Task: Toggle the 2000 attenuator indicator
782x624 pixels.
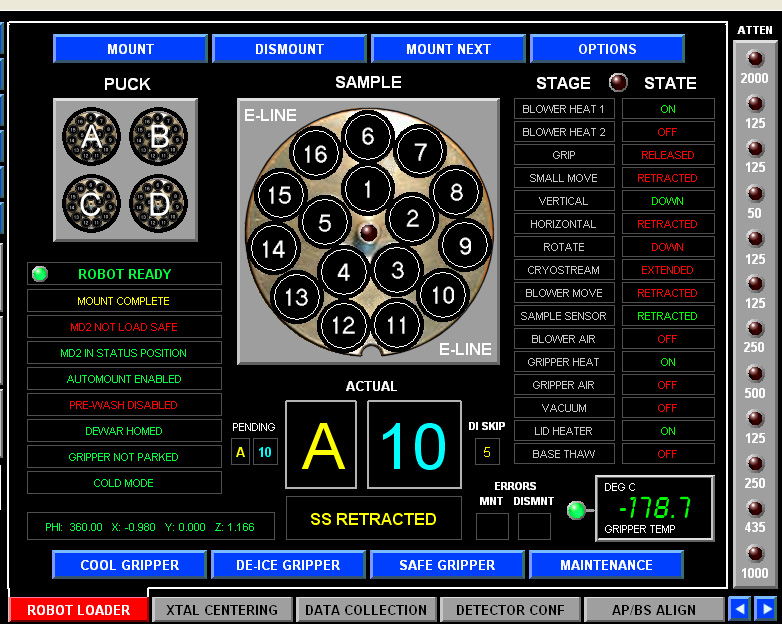Action: point(753,58)
